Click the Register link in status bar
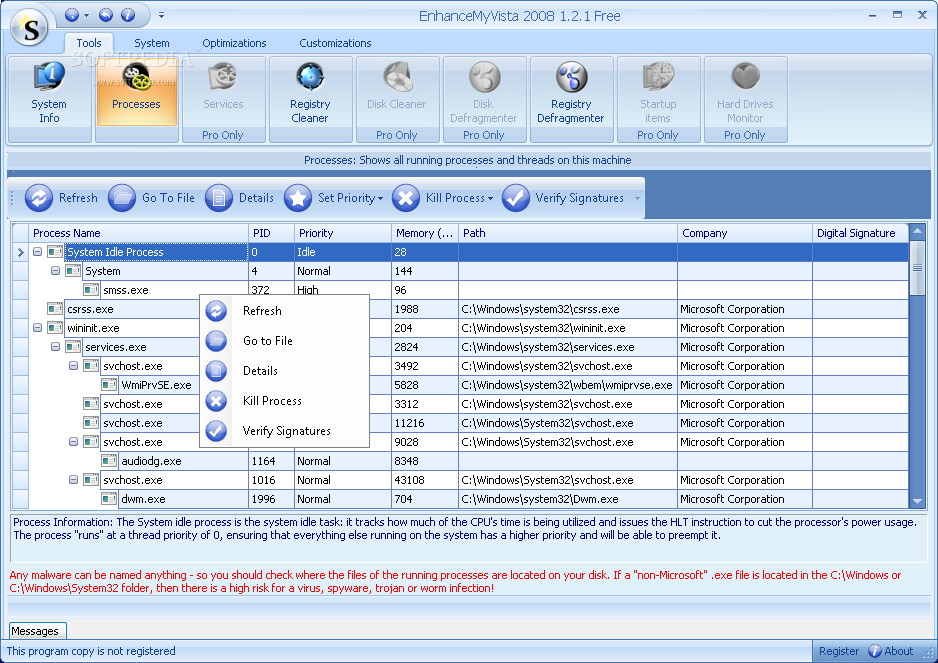The height and width of the screenshot is (663, 938). (x=839, y=651)
